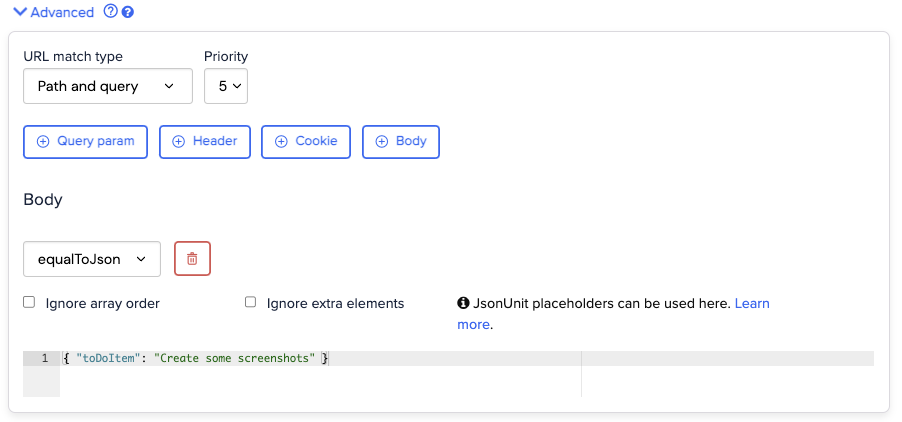Image resolution: width=902 pixels, height=422 pixels.
Task: Open the Priority dropdown showing 5
Action: pyautogui.click(x=226, y=86)
